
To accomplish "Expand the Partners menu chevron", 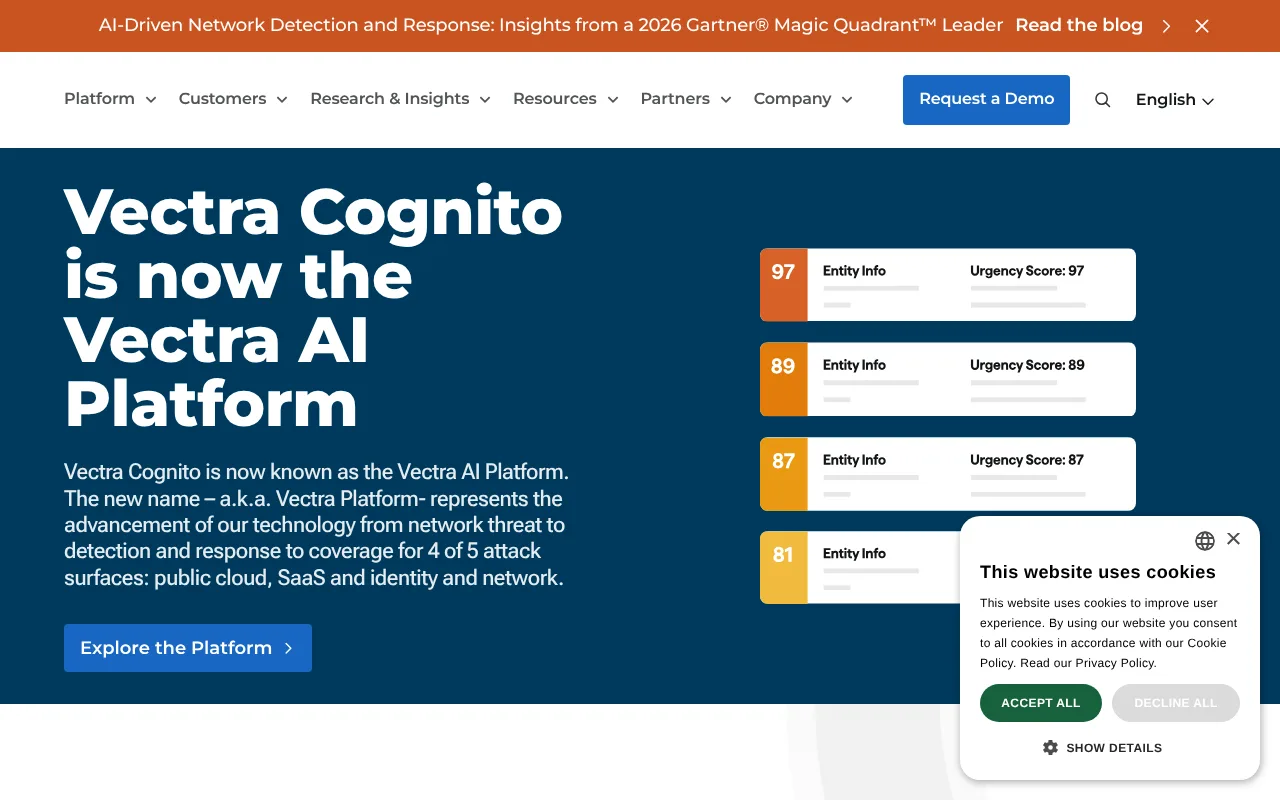I will click(726, 99).
